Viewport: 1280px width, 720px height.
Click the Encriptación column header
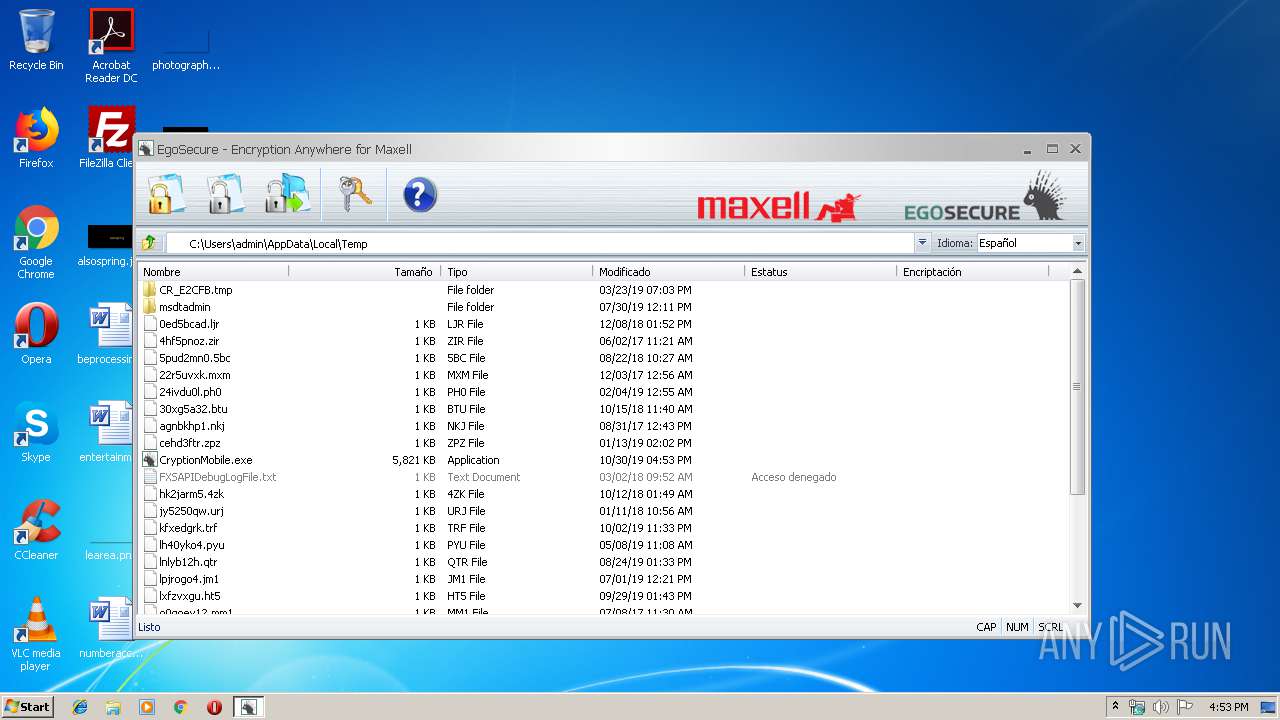coord(973,272)
